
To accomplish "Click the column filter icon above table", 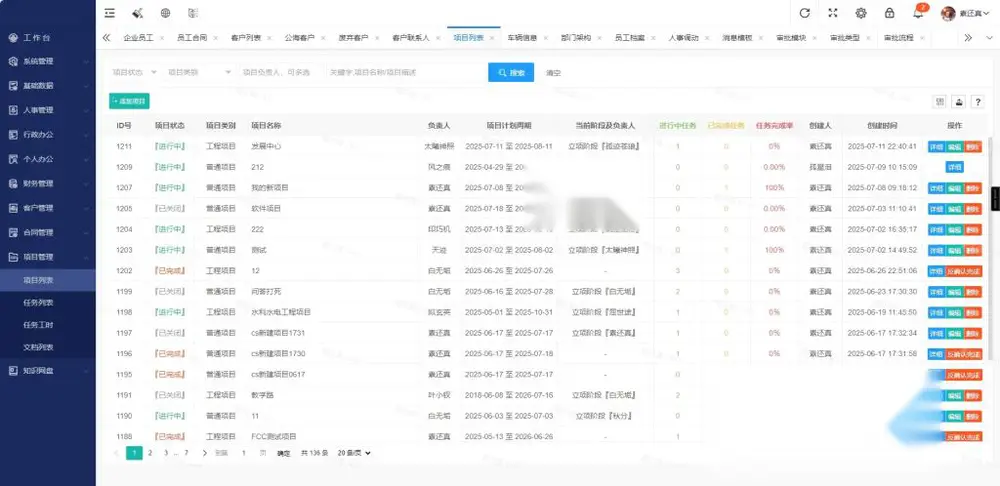I will point(940,101).
